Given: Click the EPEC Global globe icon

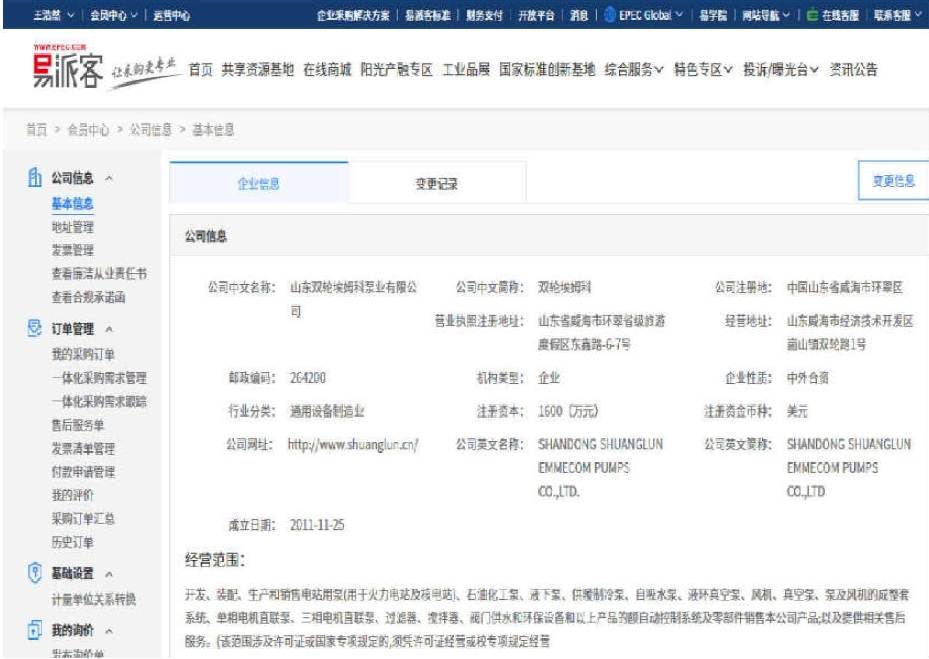Looking at the screenshot, I should [x=610, y=15].
